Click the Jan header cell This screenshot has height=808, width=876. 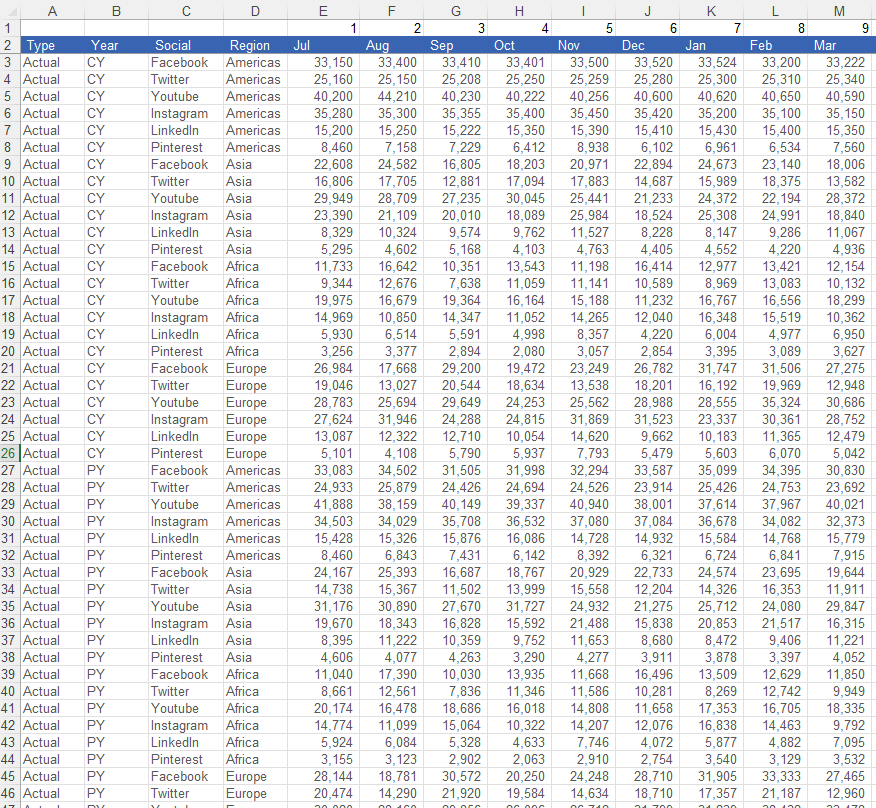[711, 45]
